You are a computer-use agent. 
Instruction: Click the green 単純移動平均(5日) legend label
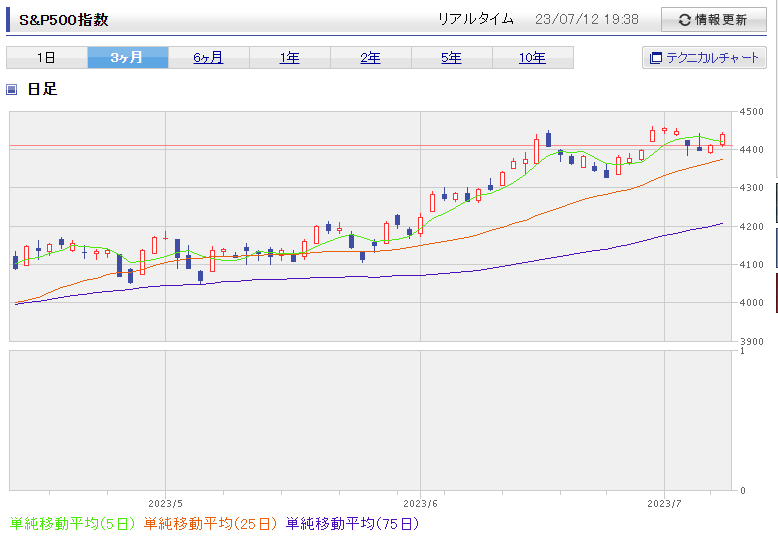(x=74, y=523)
